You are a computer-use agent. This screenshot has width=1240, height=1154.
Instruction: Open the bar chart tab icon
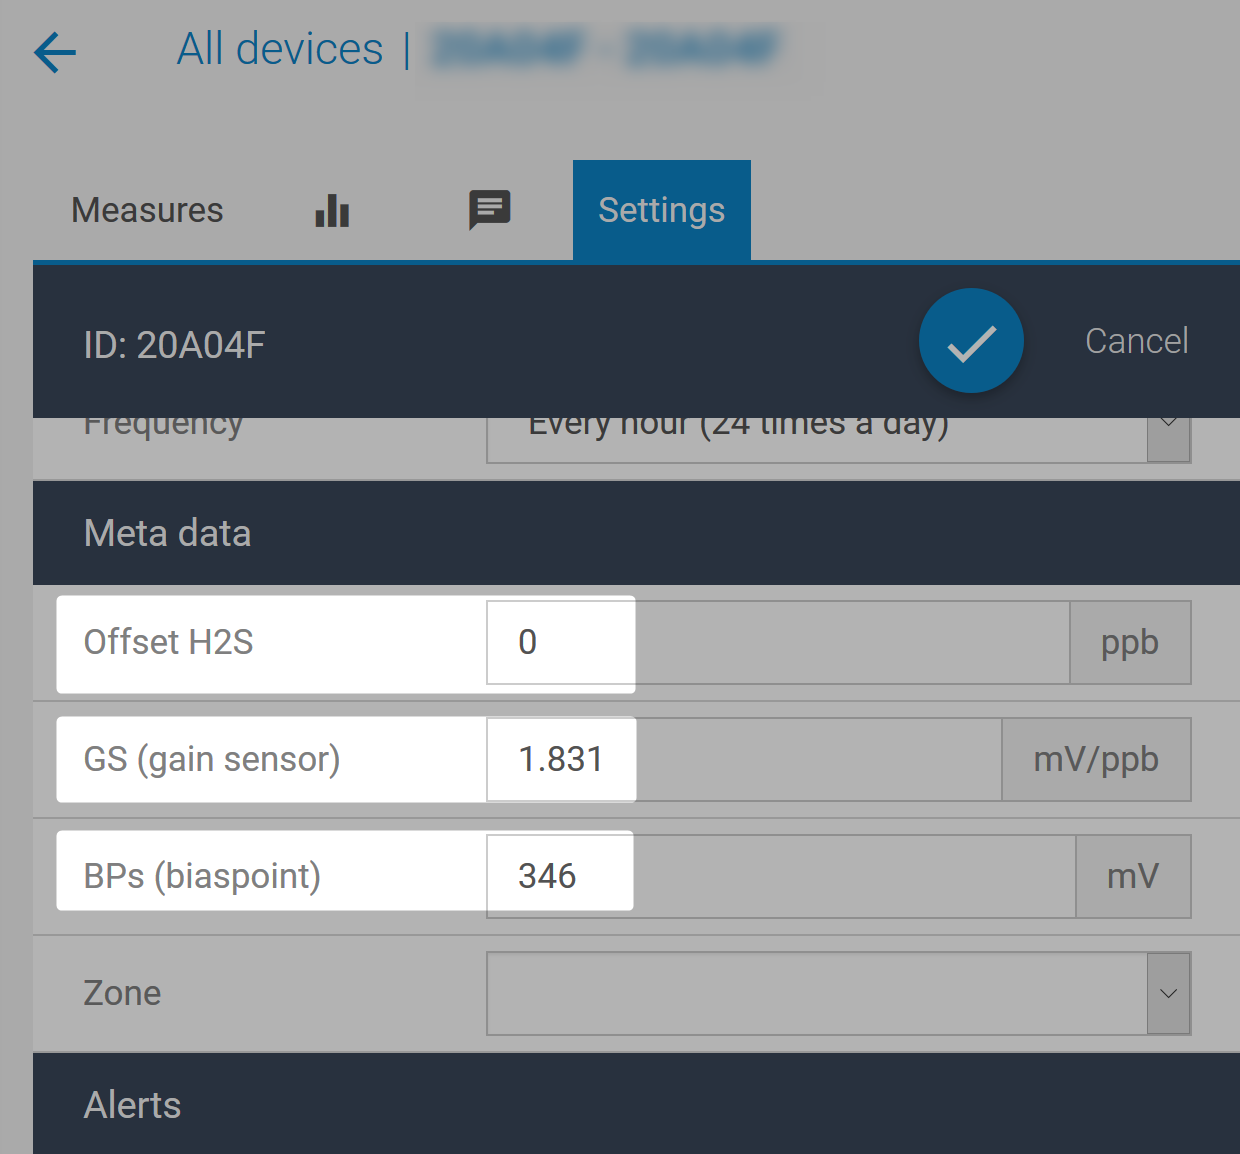click(x=332, y=210)
